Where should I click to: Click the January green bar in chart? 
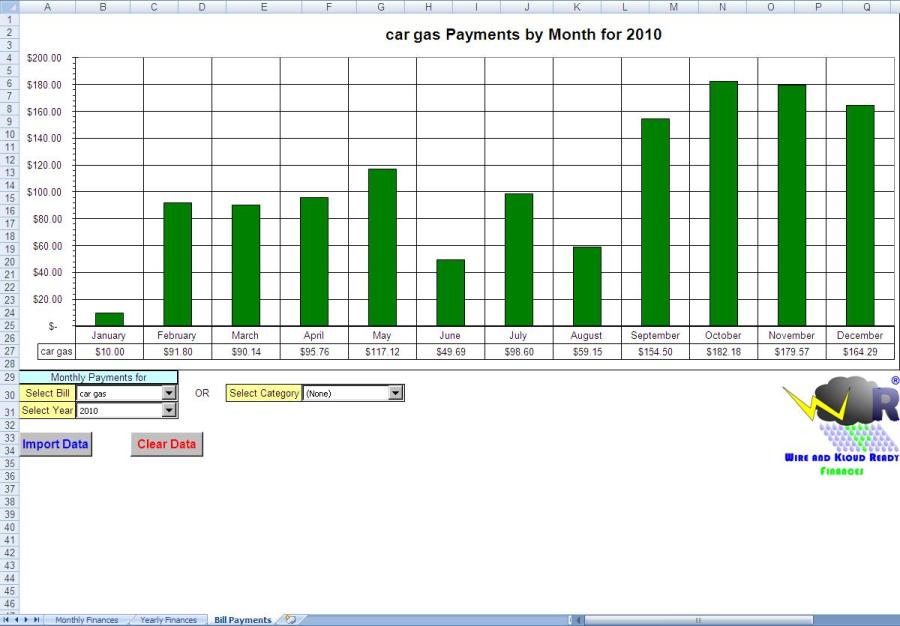click(x=109, y=319)
